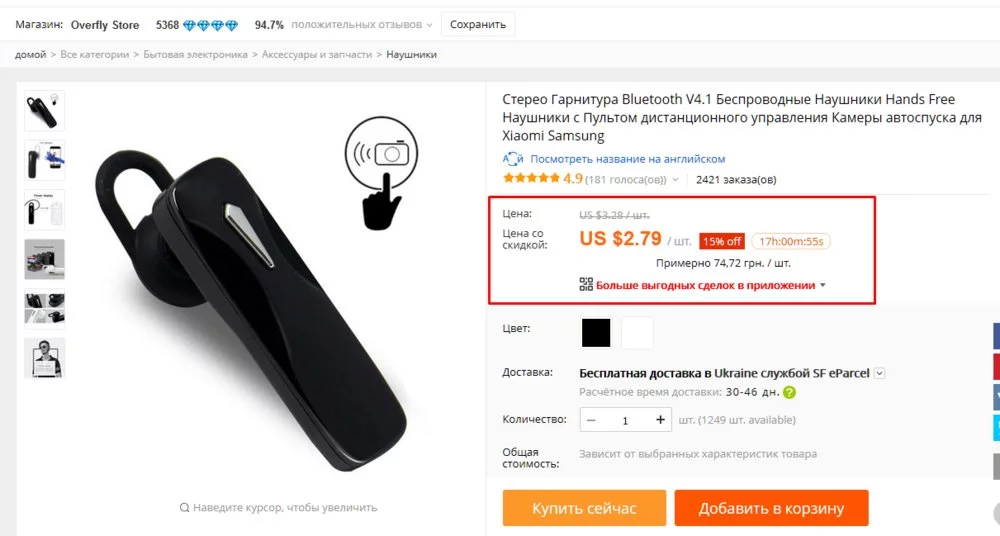Choose the white color option
Viewport: 1000px width, 536px height.
(x=637, y=332)
